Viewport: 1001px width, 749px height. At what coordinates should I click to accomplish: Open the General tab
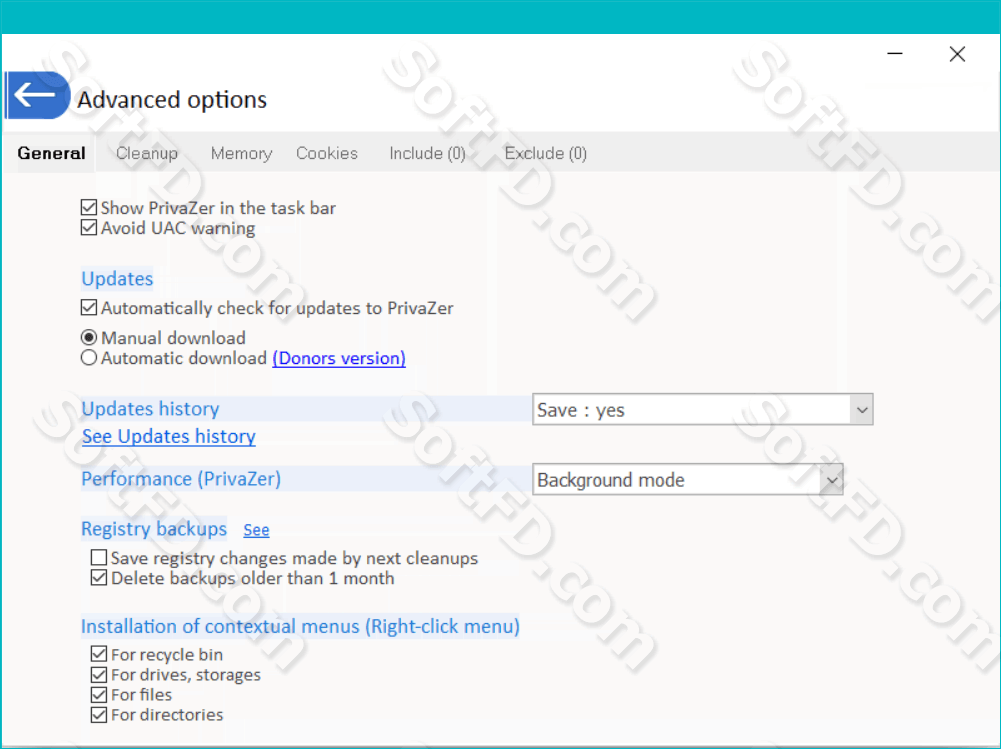(x=51, y=153)
